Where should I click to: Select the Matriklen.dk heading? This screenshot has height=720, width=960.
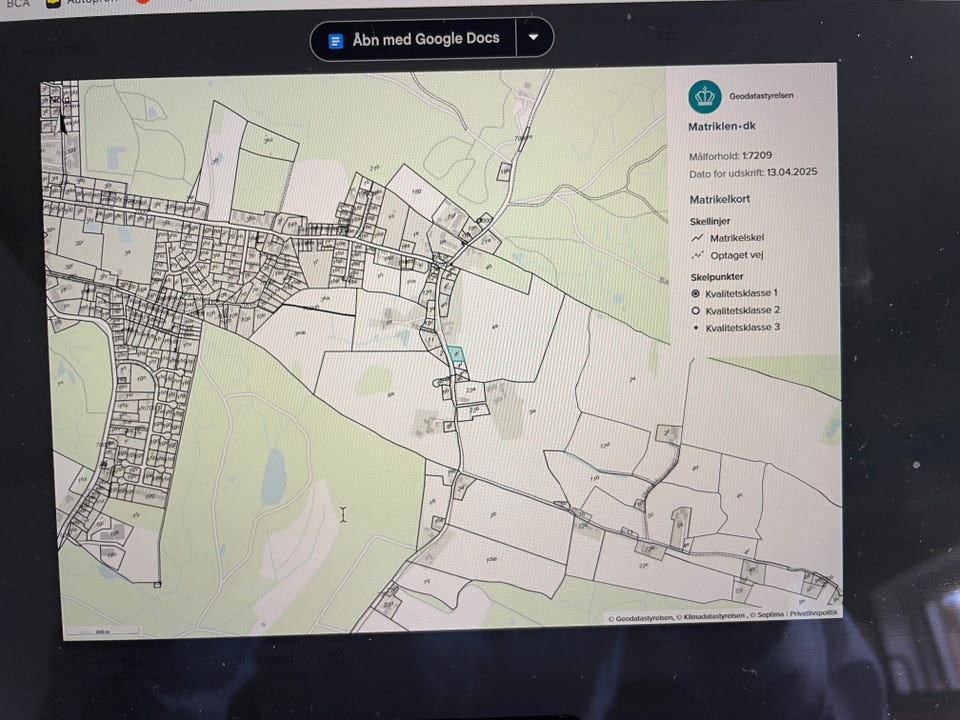click(722, 126)
